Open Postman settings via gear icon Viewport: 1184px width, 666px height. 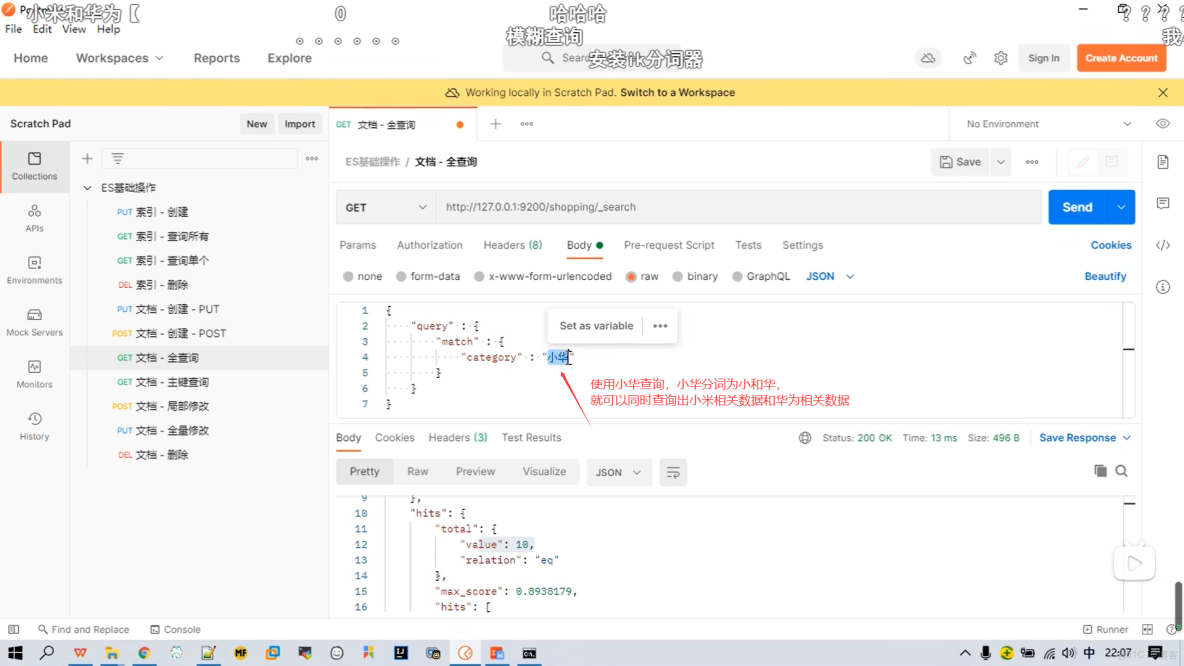[1000, 58]
